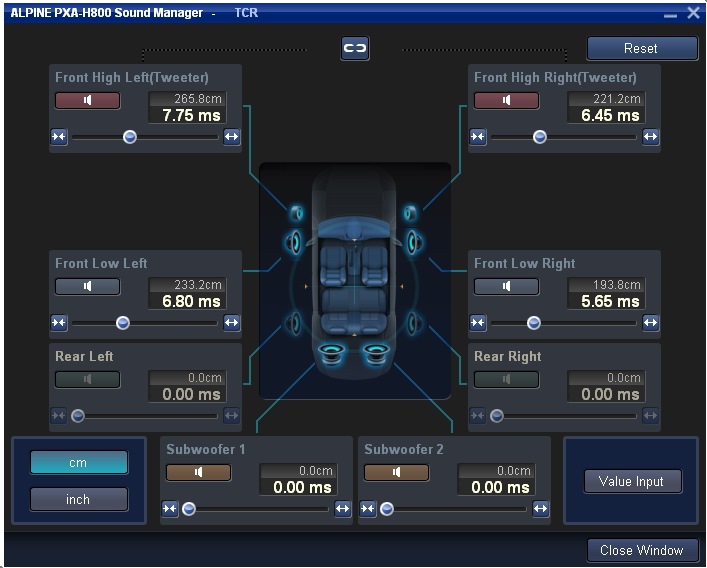The height and width of the screenshot is (568, 707).
Task: Switch measurement unit to inch
Action: (79, 499)
